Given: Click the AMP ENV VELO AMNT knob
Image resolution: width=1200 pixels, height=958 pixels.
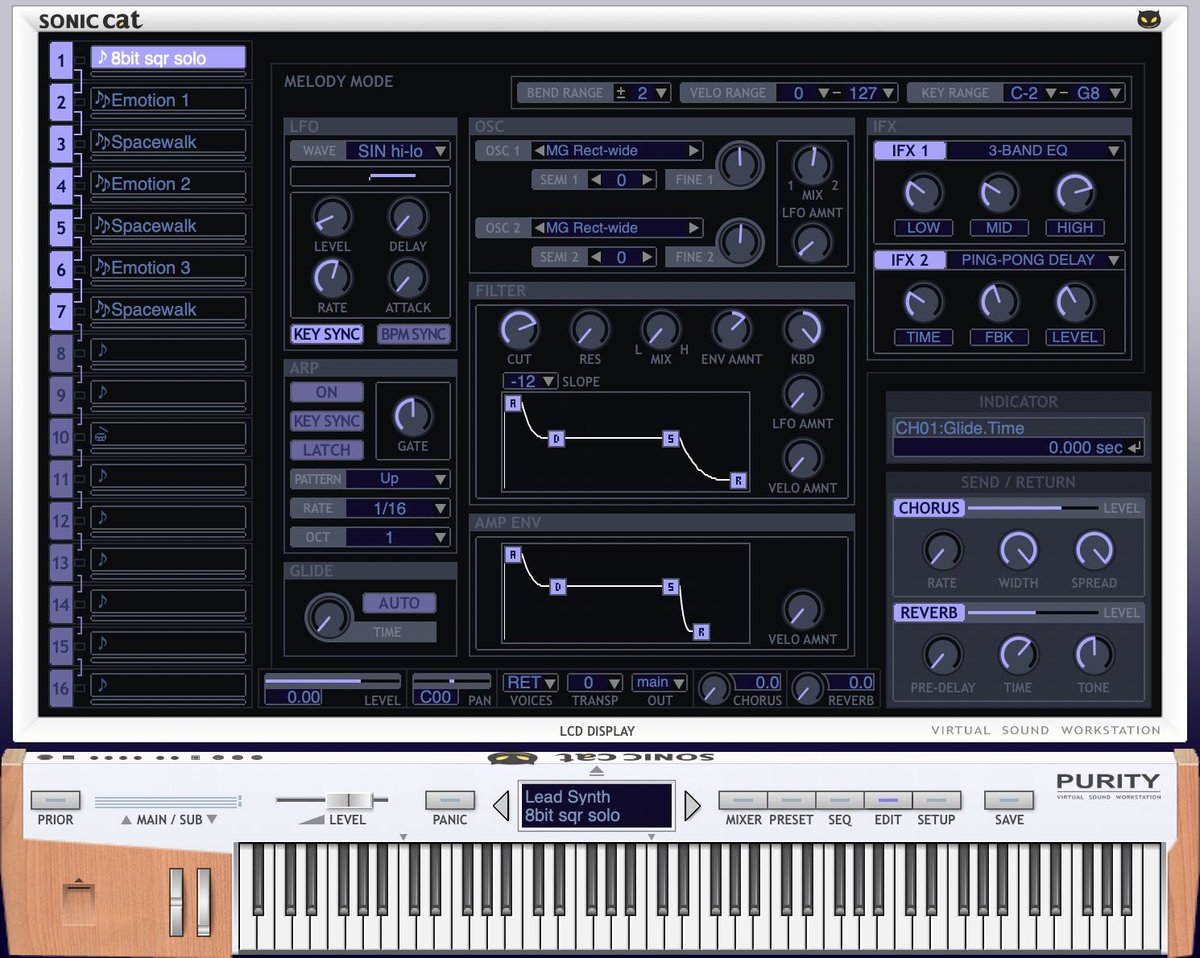Looking at the screenshot, I should [802, 610].
